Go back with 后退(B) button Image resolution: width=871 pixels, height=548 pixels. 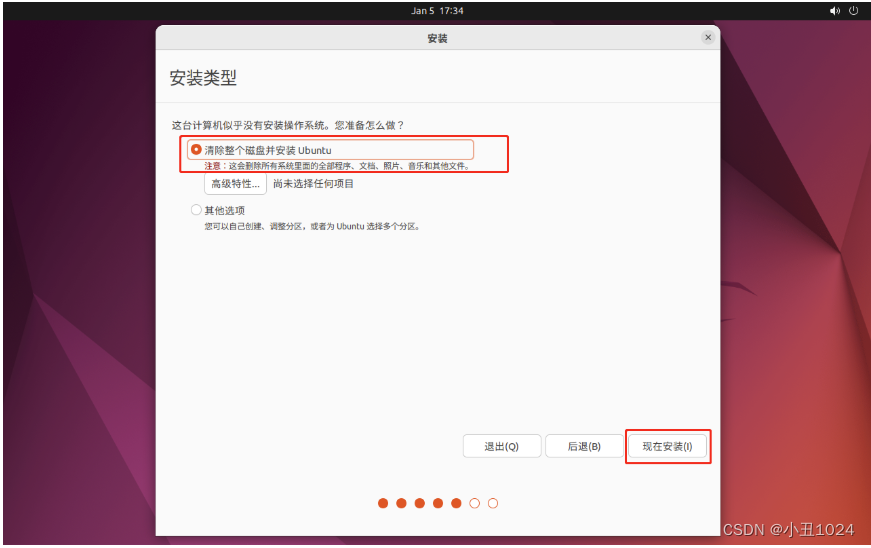[584, 446]
